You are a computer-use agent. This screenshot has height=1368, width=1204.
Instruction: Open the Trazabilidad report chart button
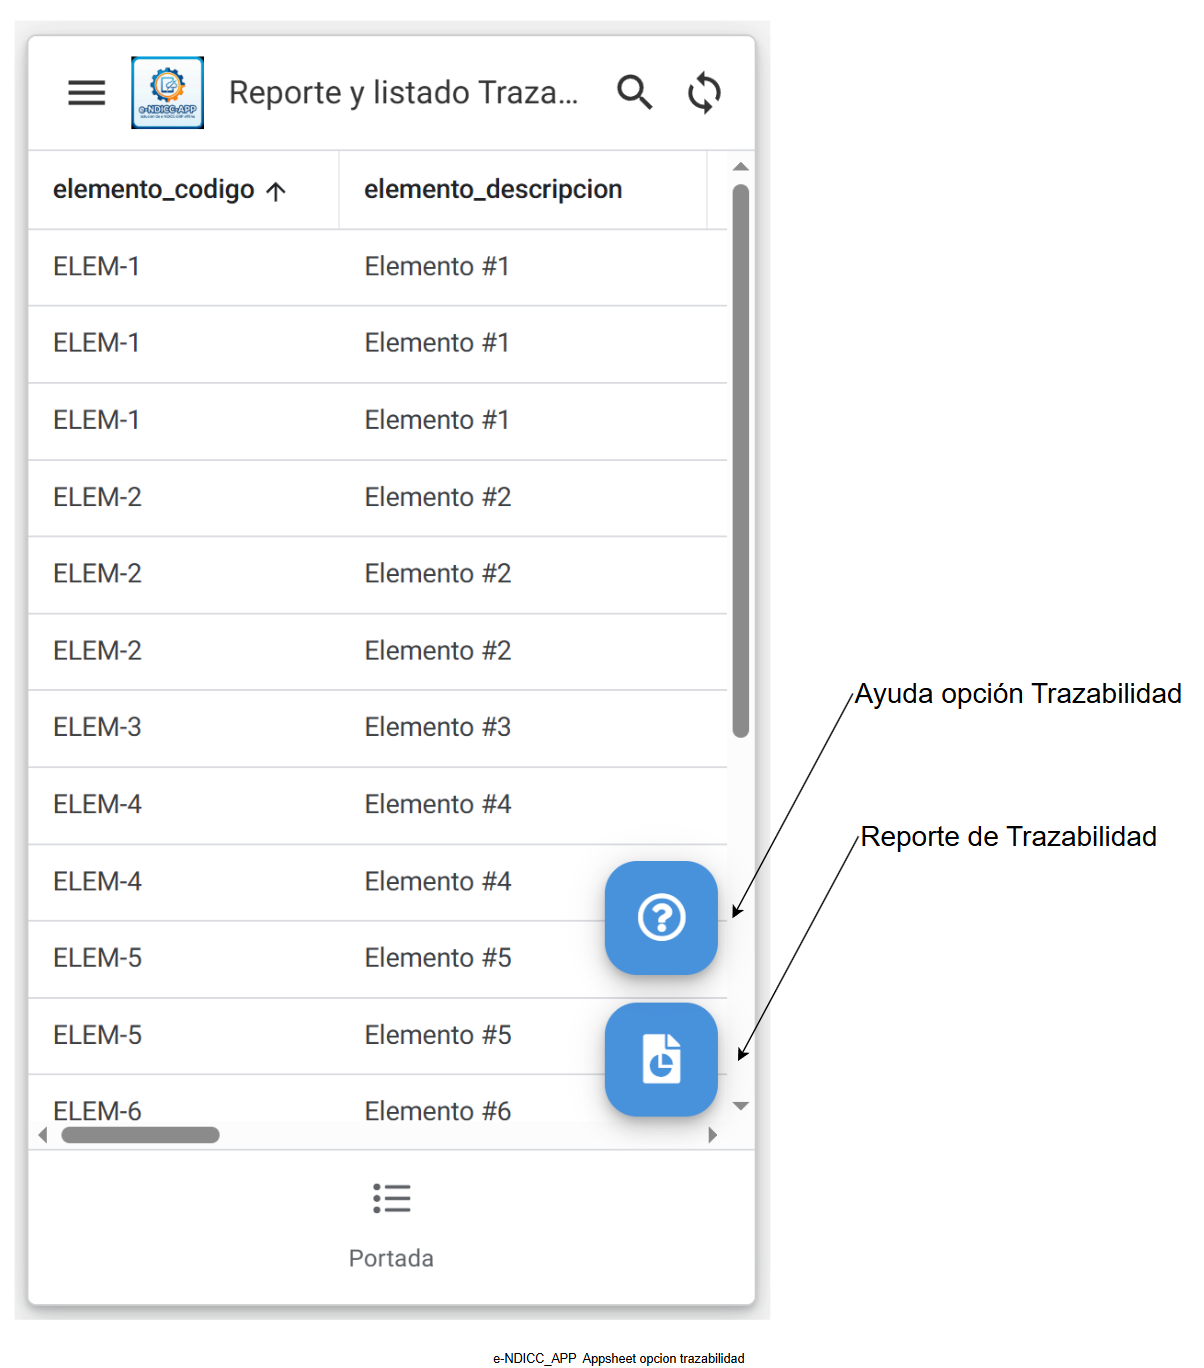(x=661, y=1059)
